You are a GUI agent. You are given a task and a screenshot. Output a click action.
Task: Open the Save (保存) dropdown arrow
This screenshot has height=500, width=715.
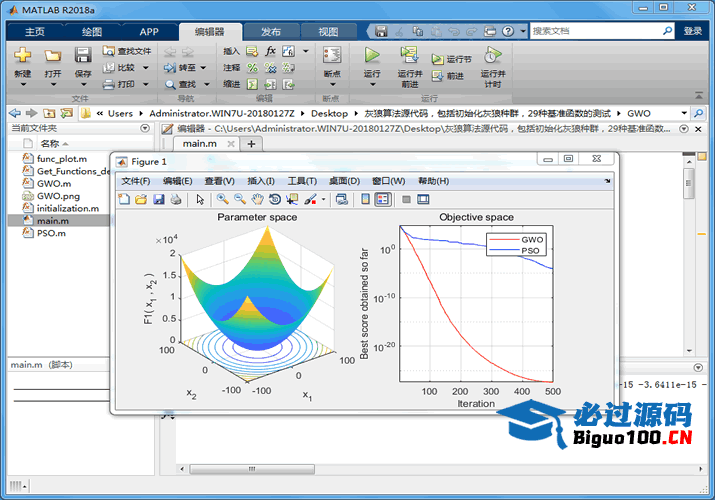(x=83, y=84)
